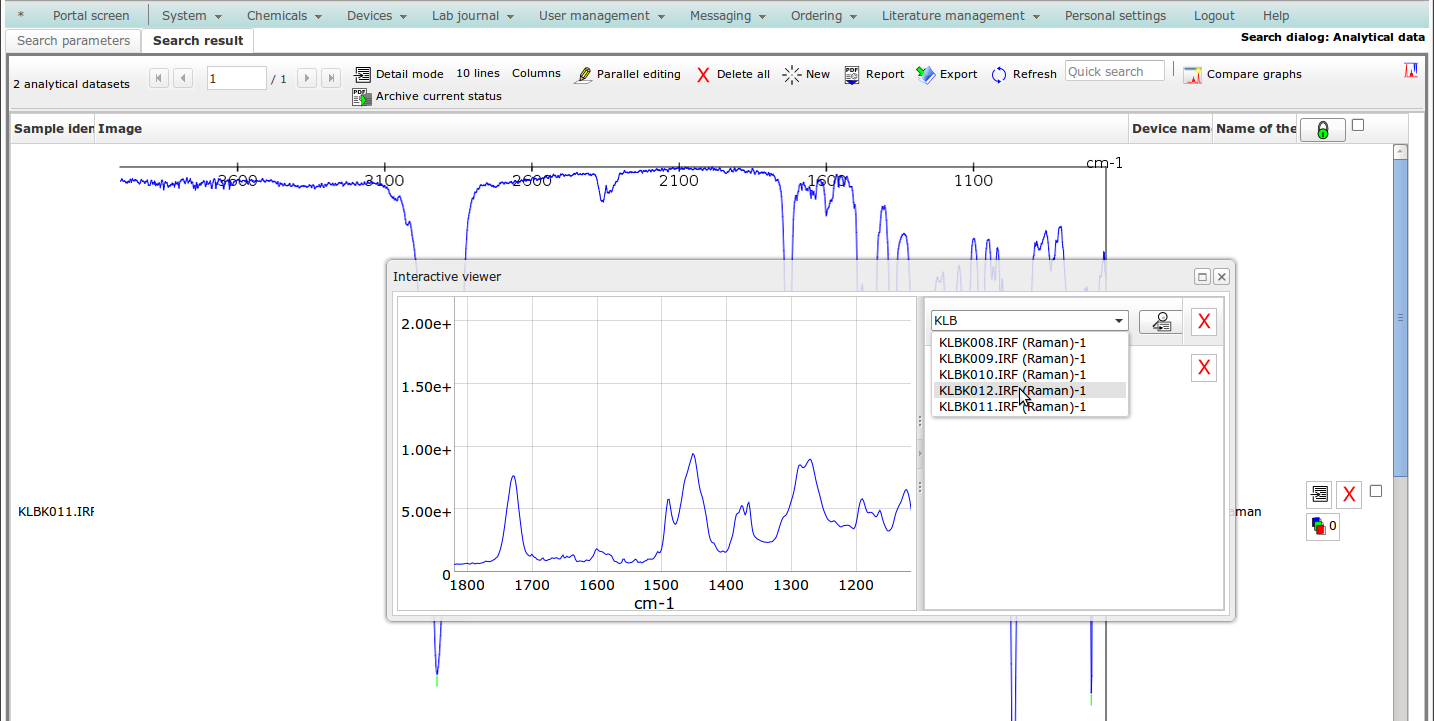Click the Detail mode icon
This screenshot has width=1434, height=721.
click(362, 74)
